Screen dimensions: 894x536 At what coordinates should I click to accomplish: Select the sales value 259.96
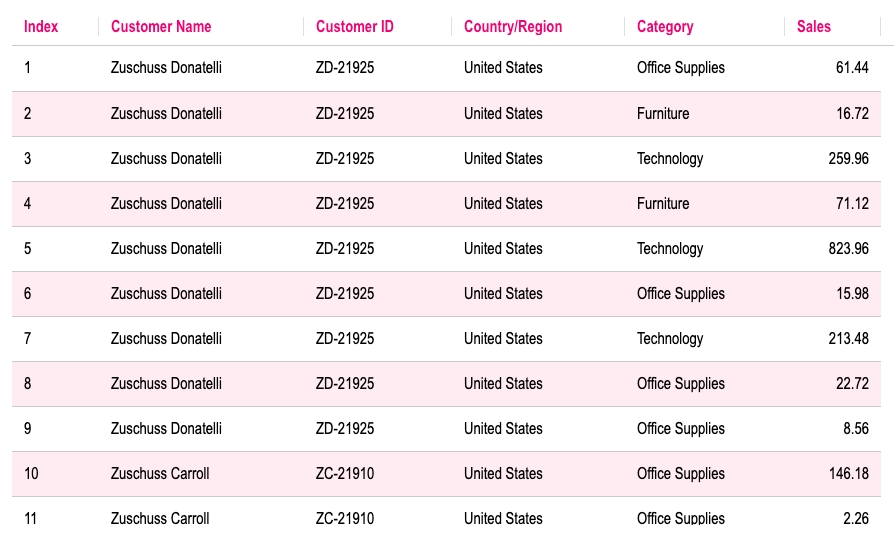[x=848, y=159]
